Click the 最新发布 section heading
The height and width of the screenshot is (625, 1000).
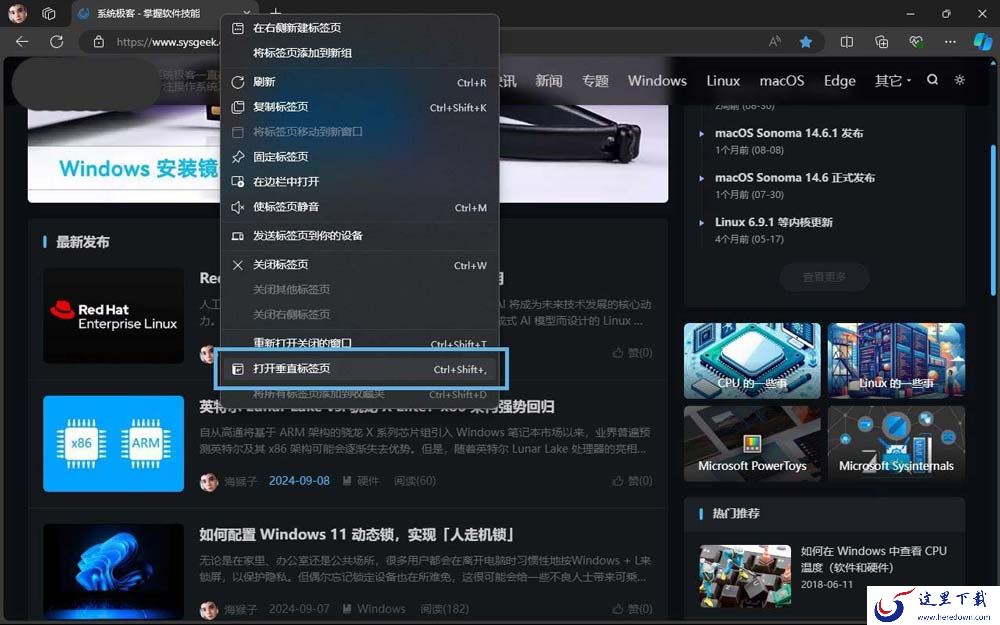82,242
